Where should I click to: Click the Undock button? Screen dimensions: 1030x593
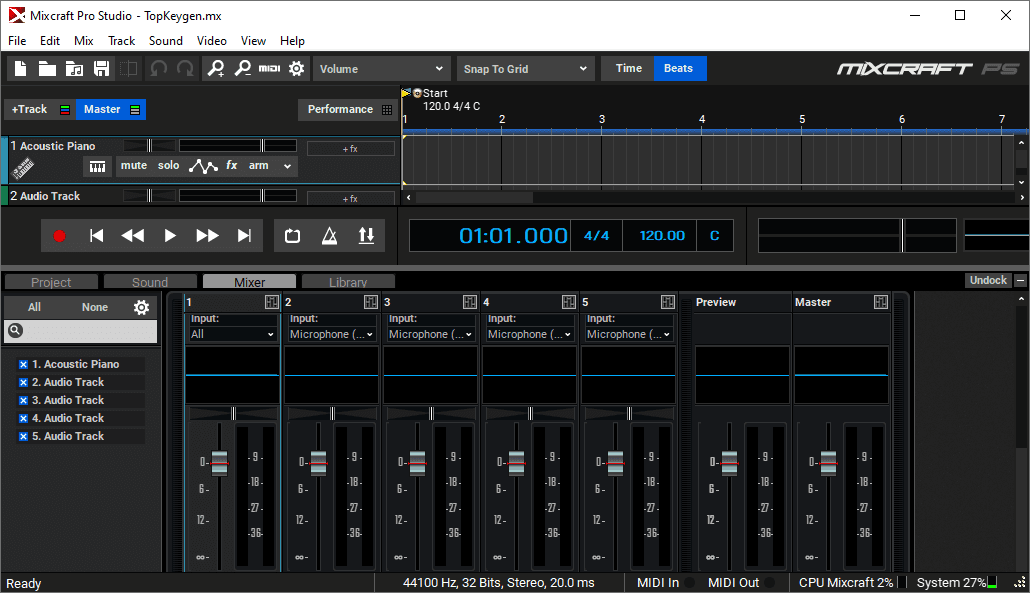(x=988, y=281)
